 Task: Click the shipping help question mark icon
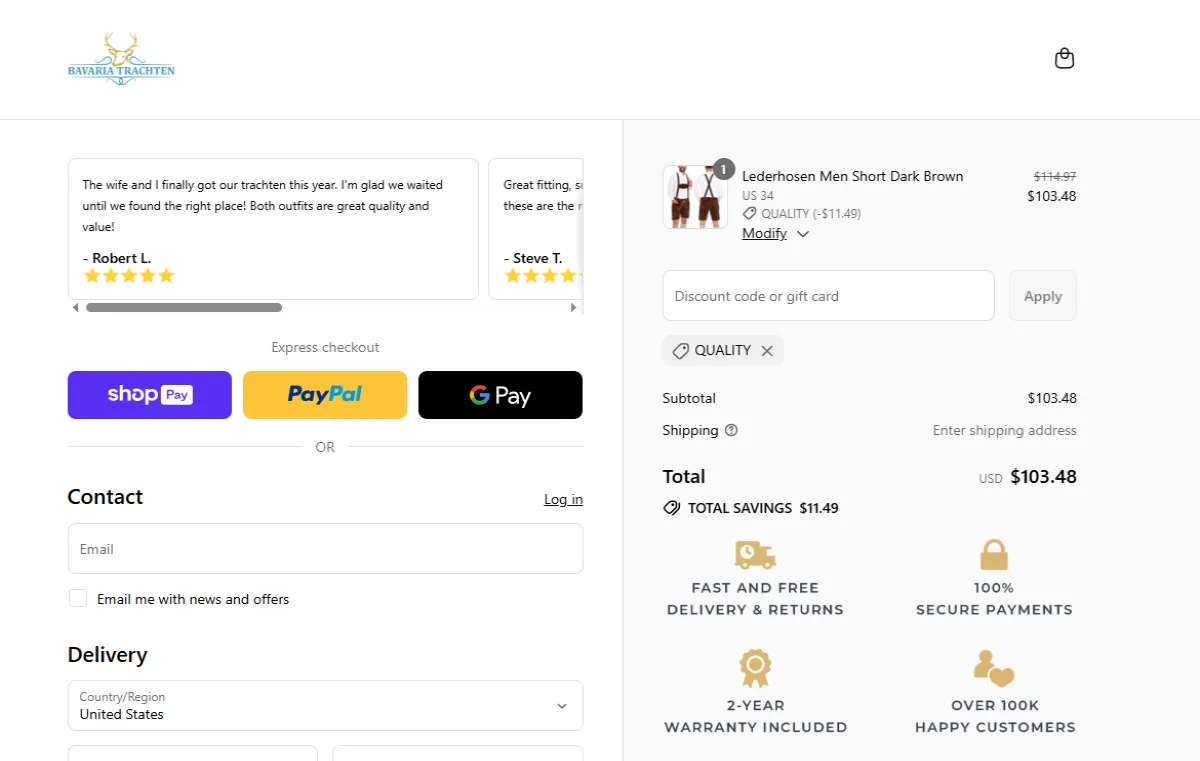pos(731,430)
